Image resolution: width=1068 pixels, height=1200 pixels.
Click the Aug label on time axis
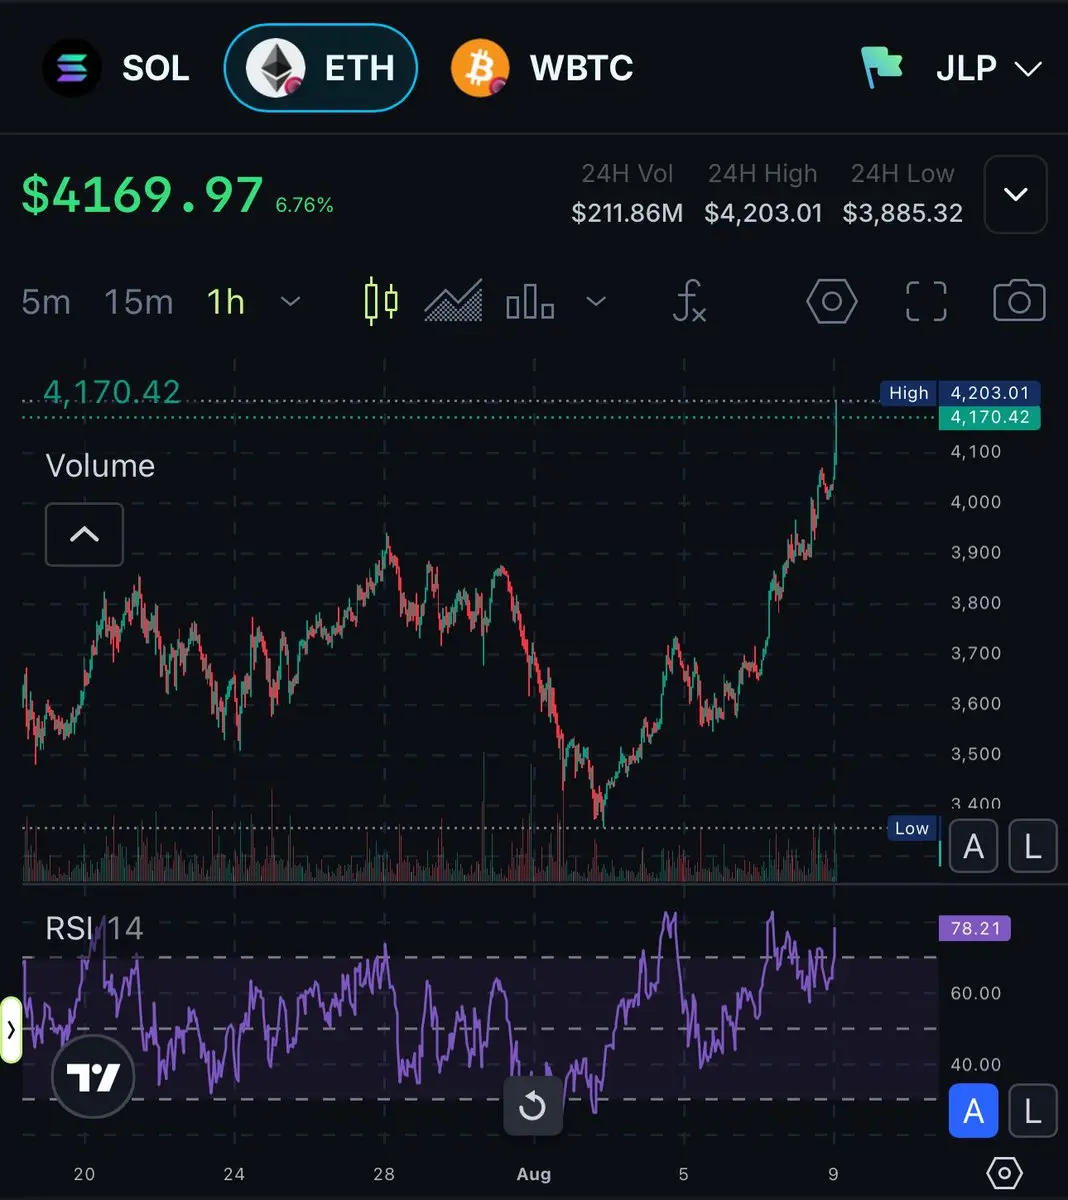[533, 1174]
